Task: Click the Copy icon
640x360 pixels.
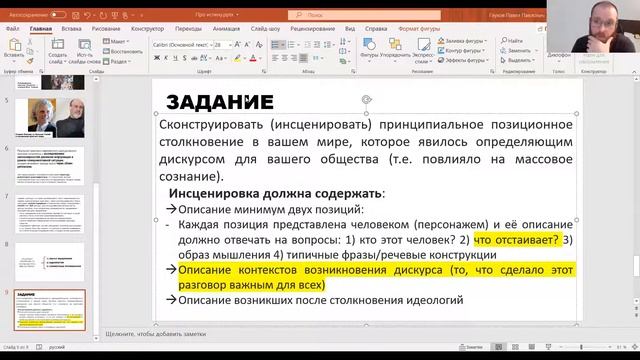Action: [30, 51]
